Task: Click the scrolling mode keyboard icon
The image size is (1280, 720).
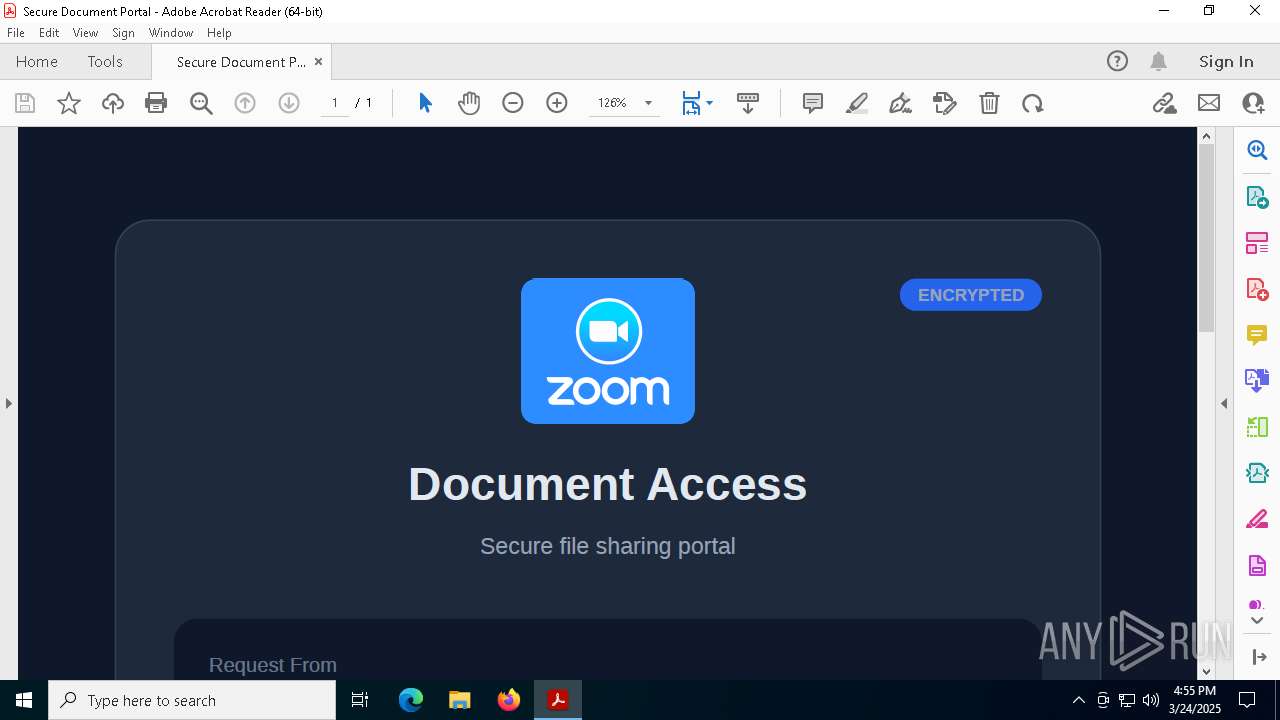Action: [748, 103]
